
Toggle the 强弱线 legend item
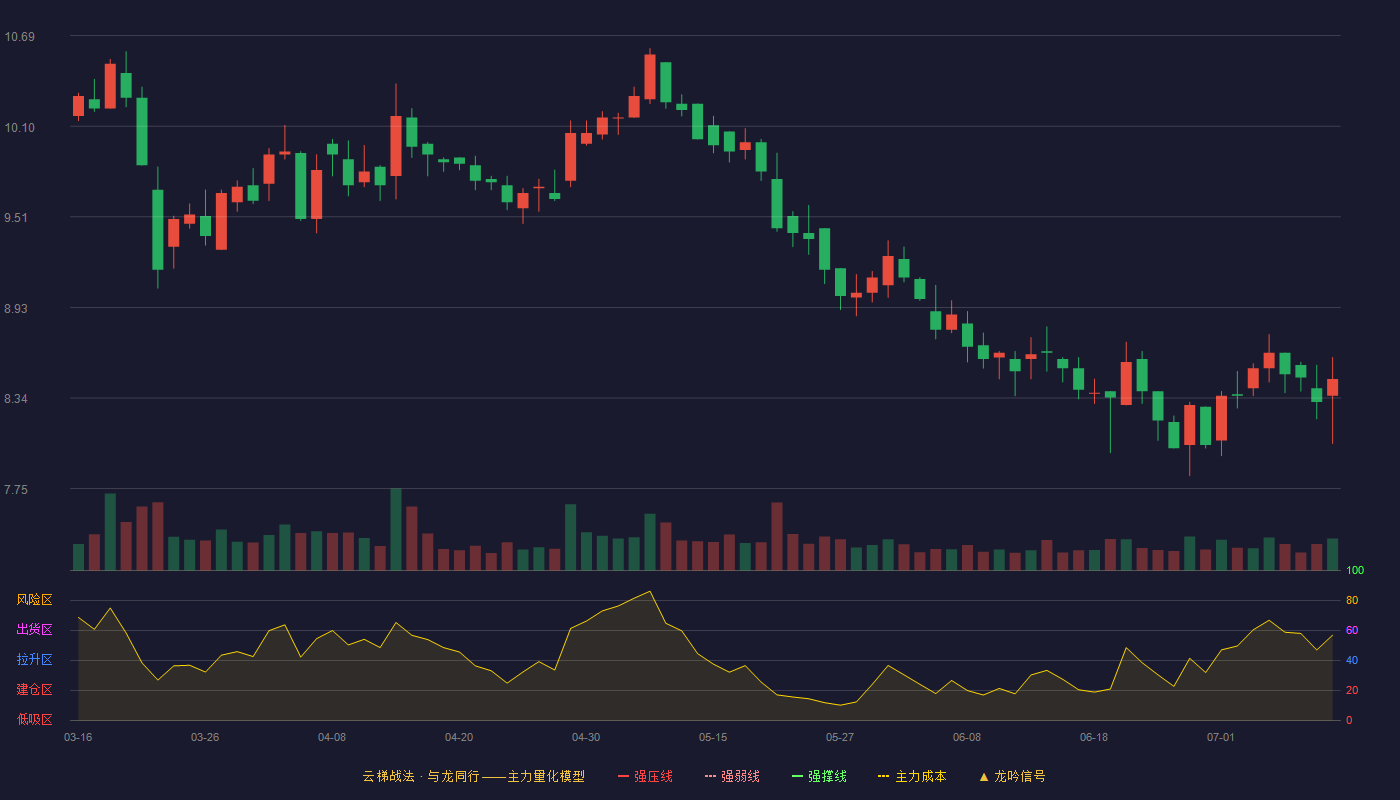click(x=732, y=776)
